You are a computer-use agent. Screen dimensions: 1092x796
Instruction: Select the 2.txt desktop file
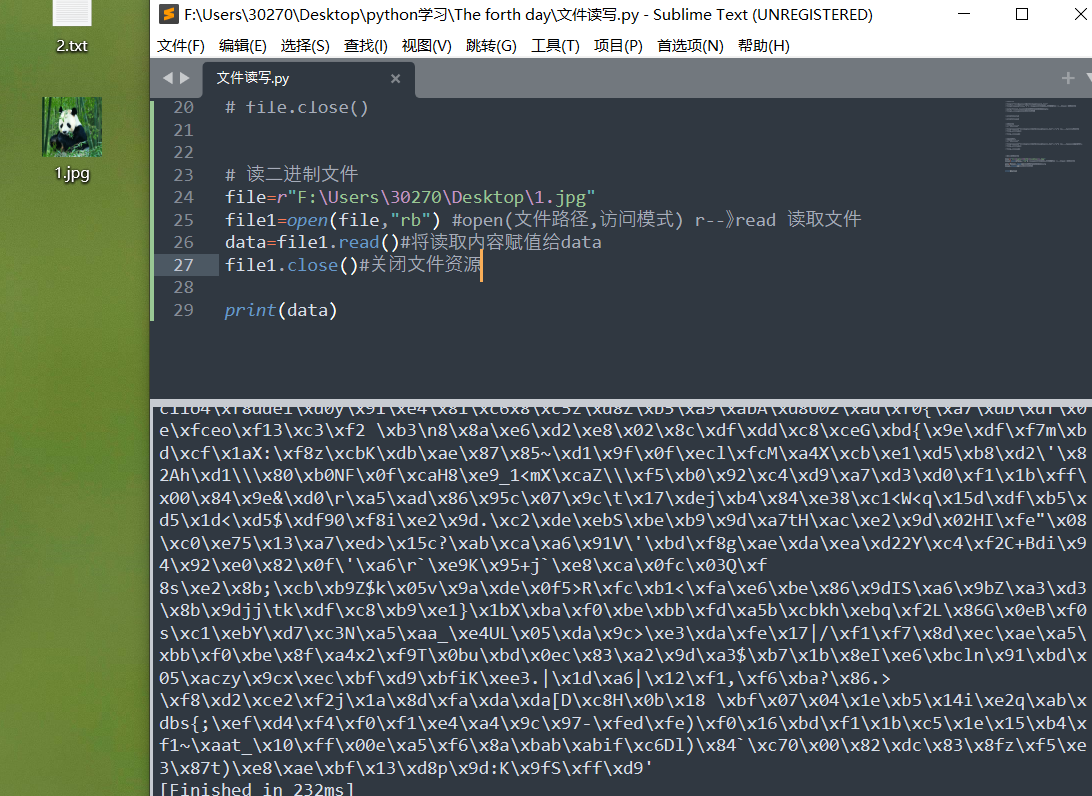[72, 28]
